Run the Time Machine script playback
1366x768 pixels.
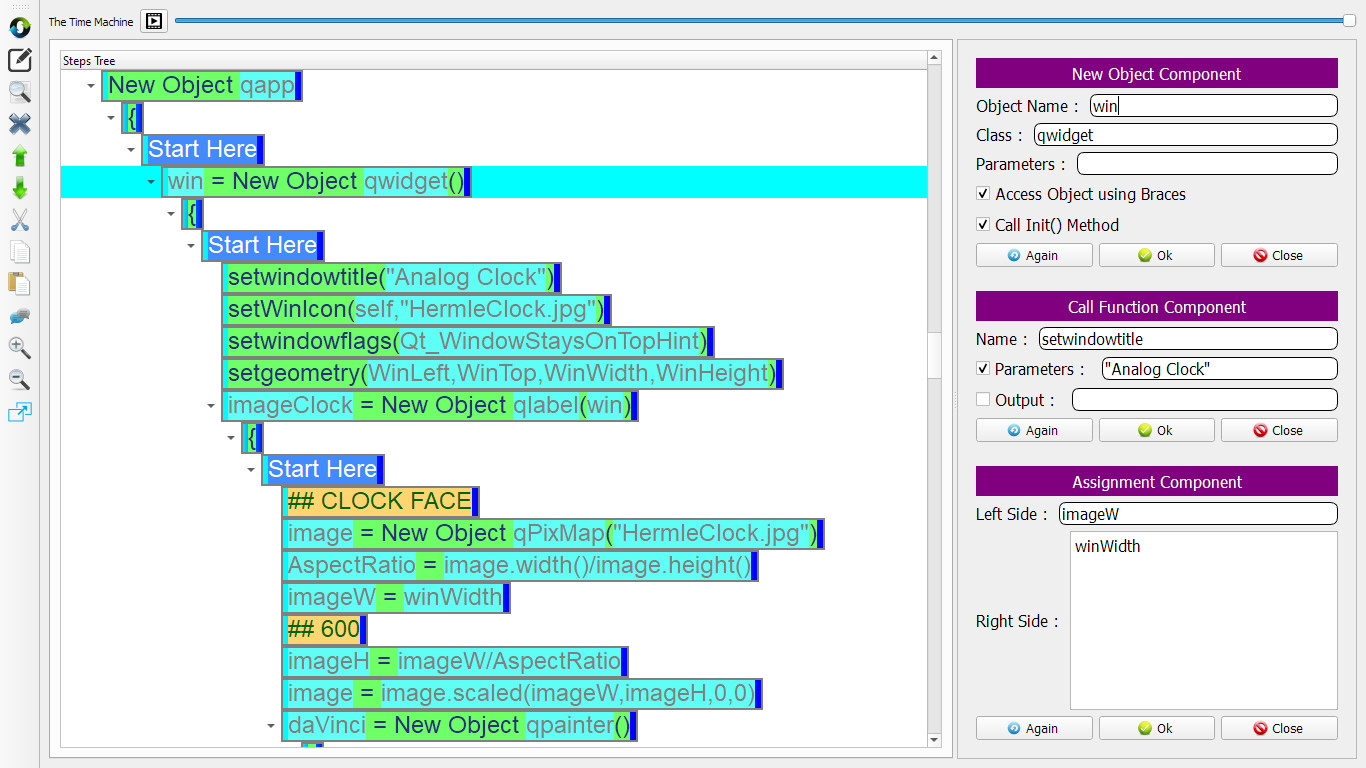(153, 21)
